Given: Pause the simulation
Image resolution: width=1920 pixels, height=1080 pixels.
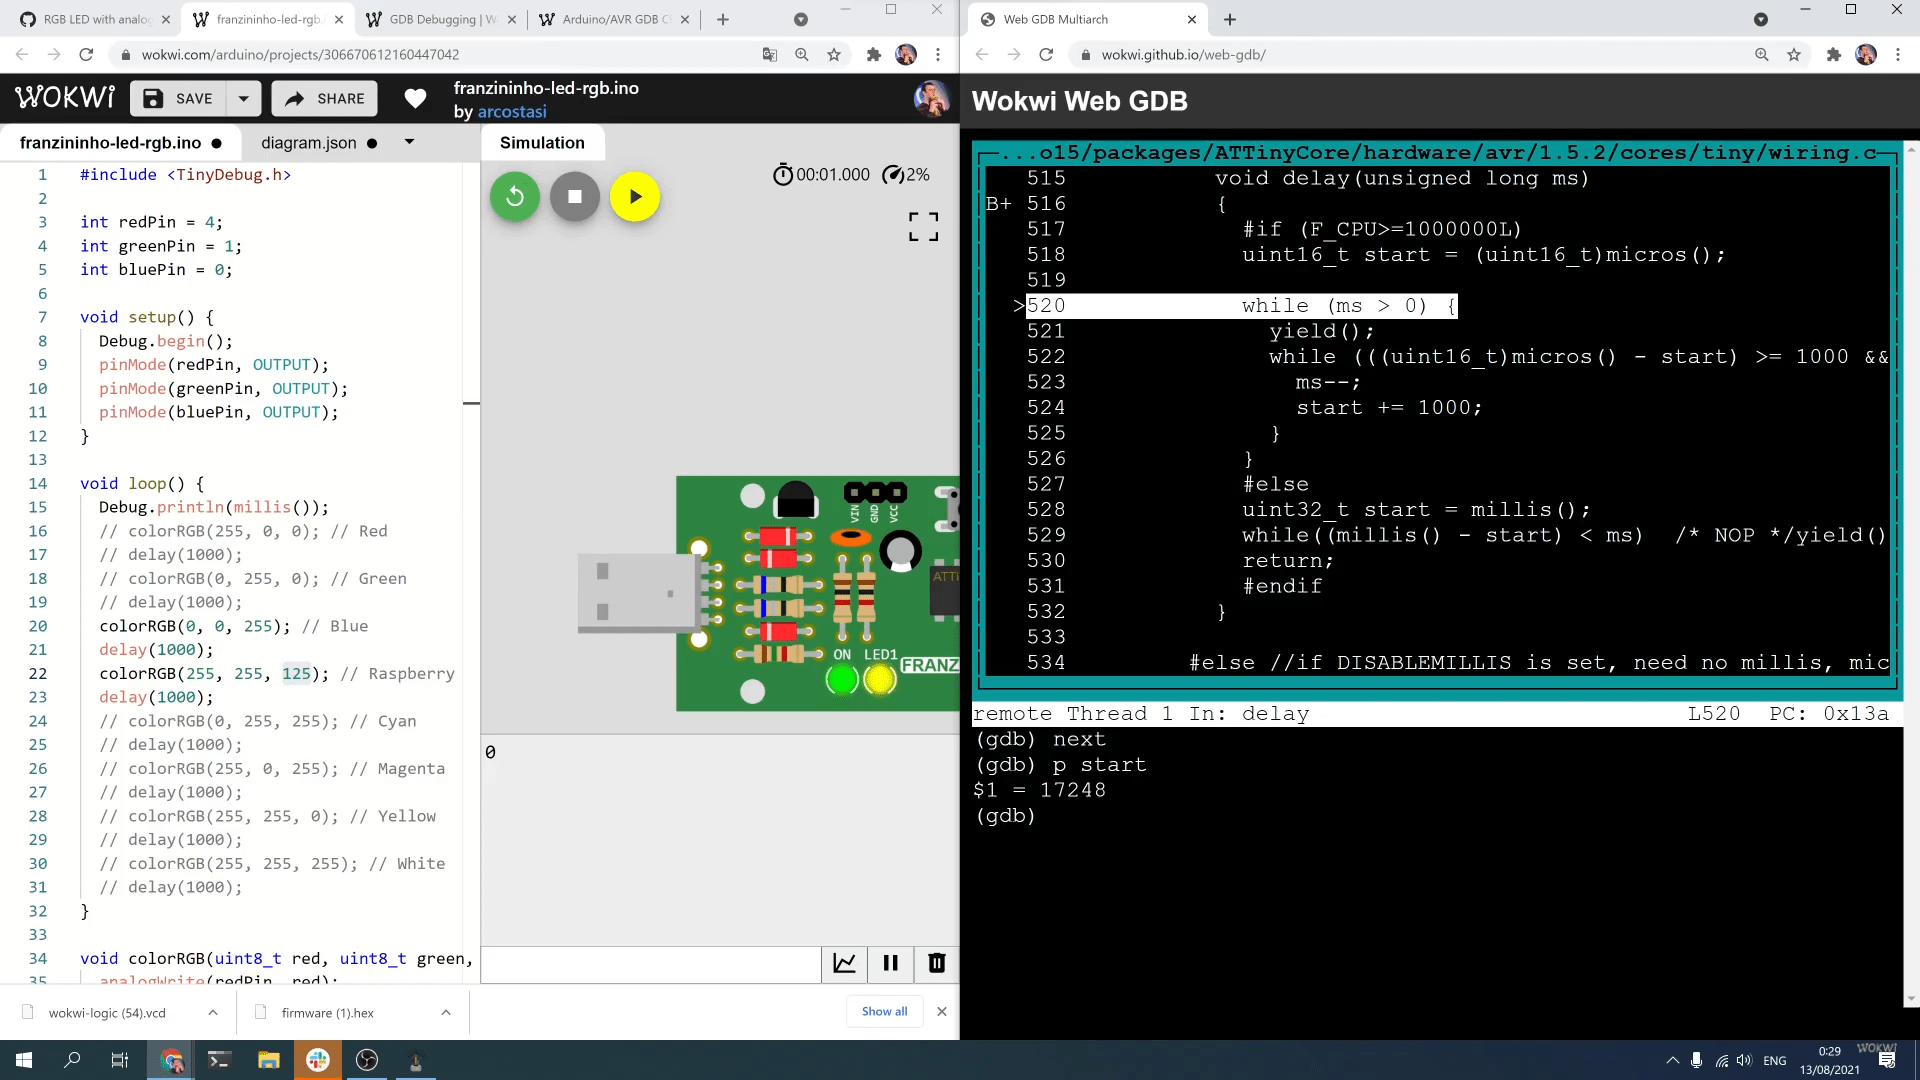Looking at the screenshot, I should pos(890,963).
